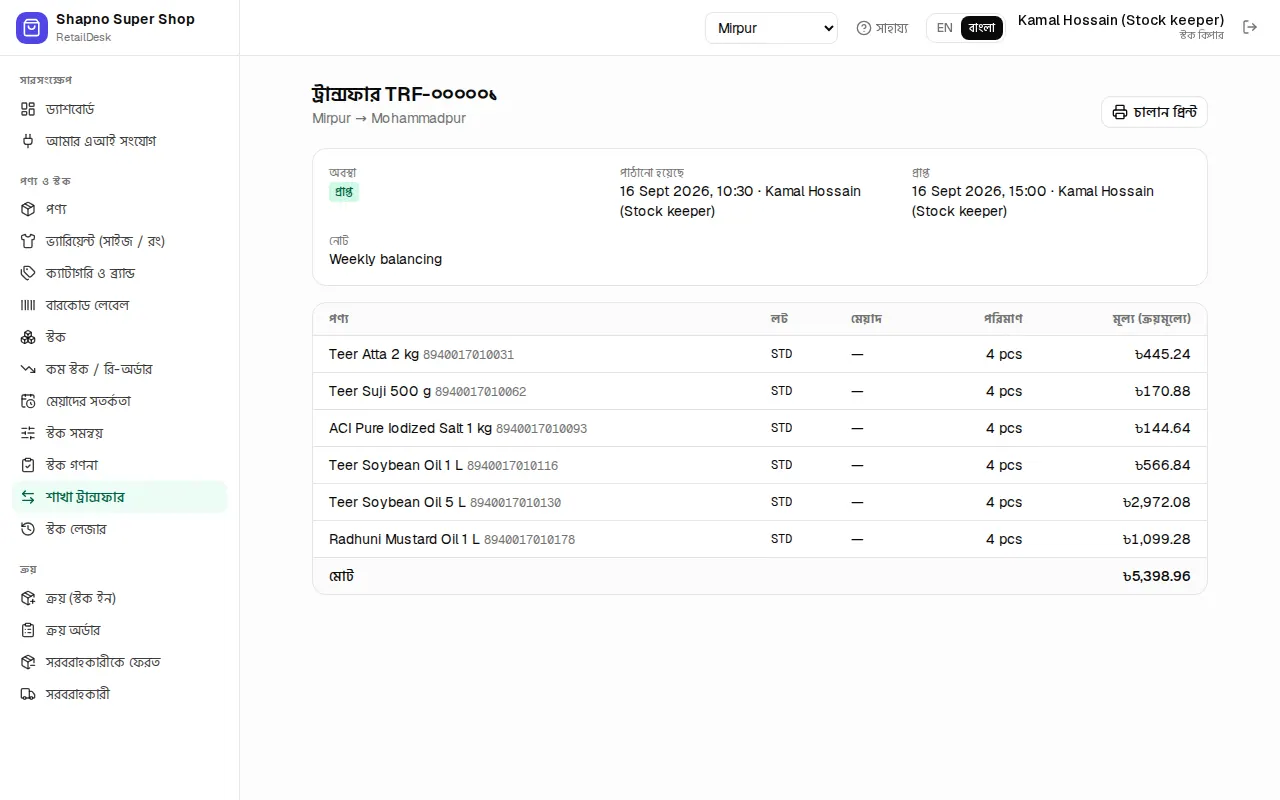
Task: Switch language to বাংলা
Action: pos(982,28)
